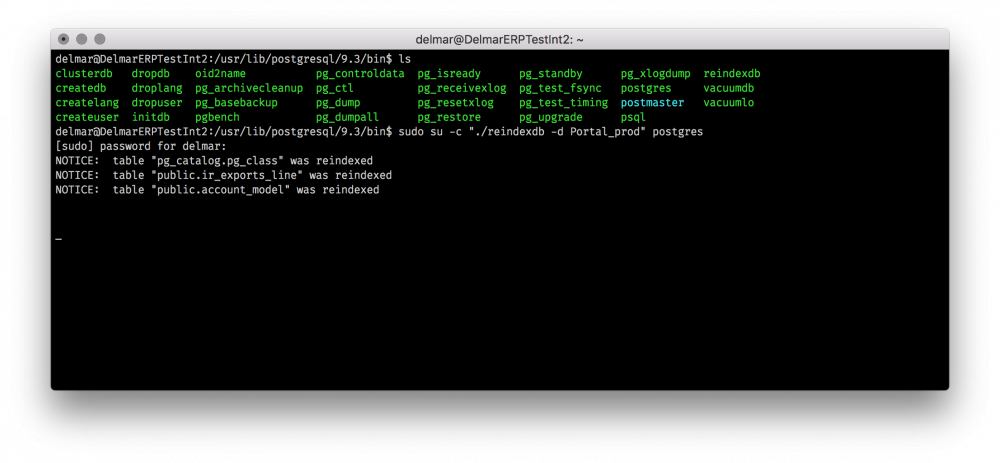Maximize the terminal window
Image resolution: width=1000 pixels, height=463 pixels.
[x=100, y=39]
